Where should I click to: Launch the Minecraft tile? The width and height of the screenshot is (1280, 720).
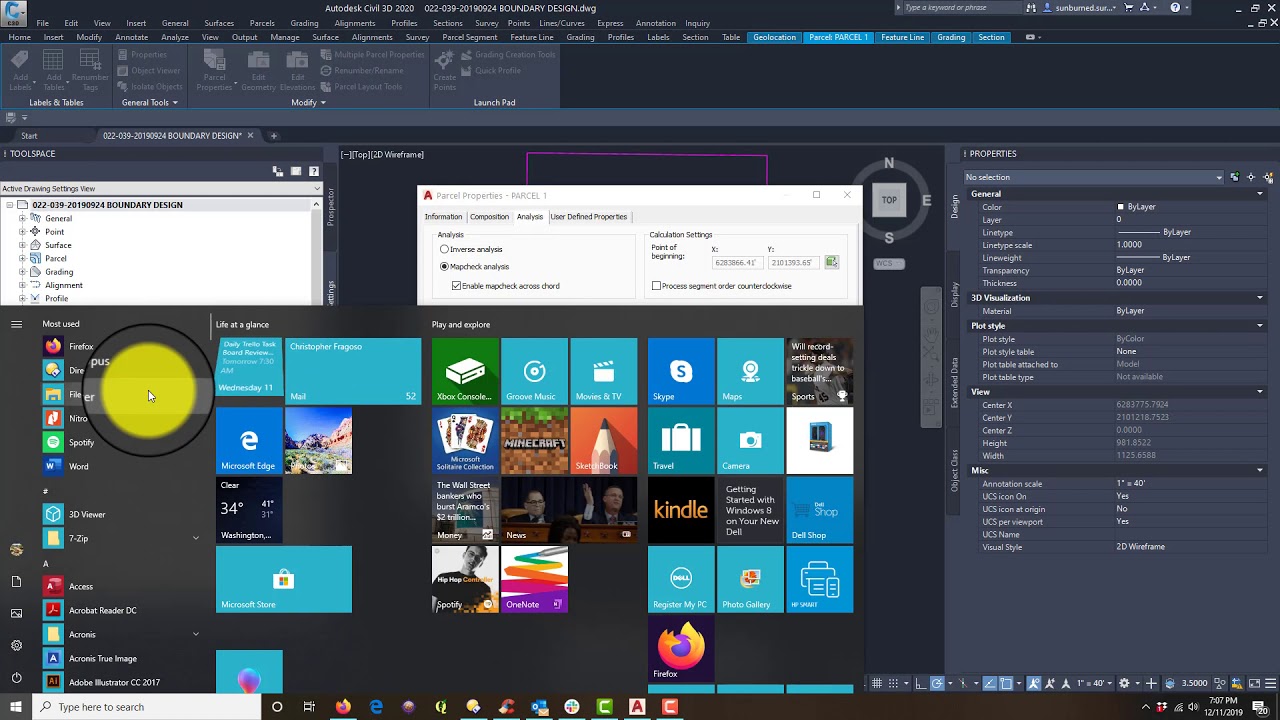coord(534,440)
